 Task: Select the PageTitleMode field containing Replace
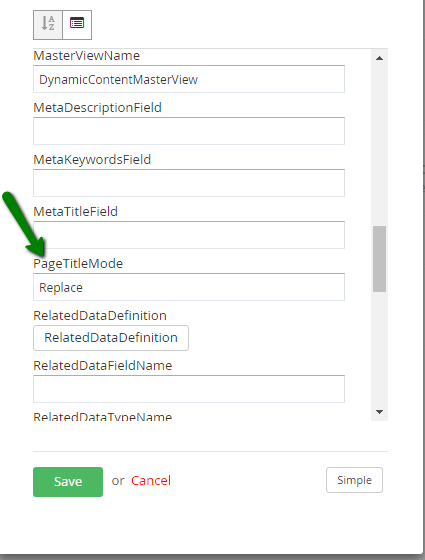pyautogui.click(x=189, y=287)
